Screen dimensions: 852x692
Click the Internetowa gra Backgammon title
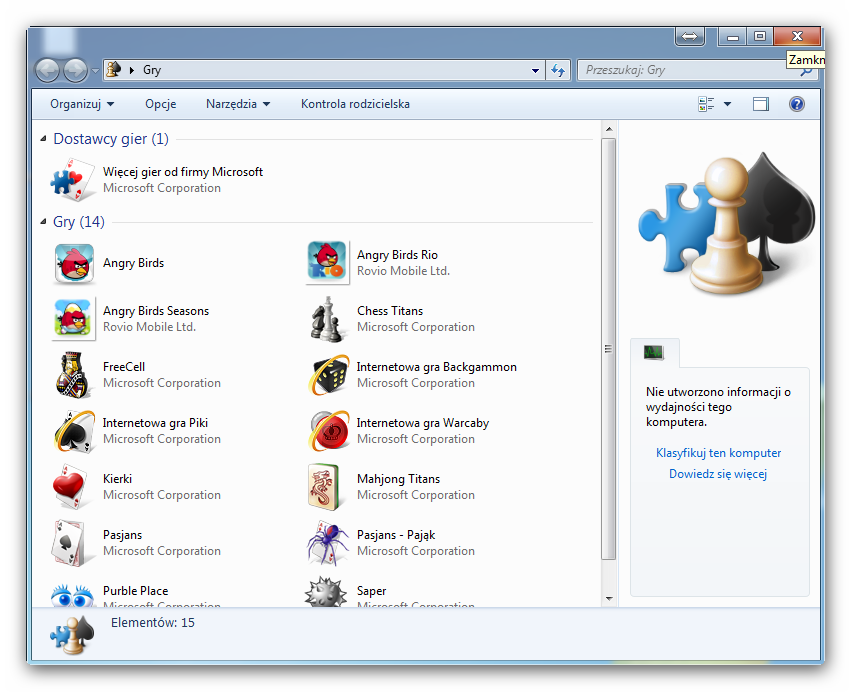point(436,367)
